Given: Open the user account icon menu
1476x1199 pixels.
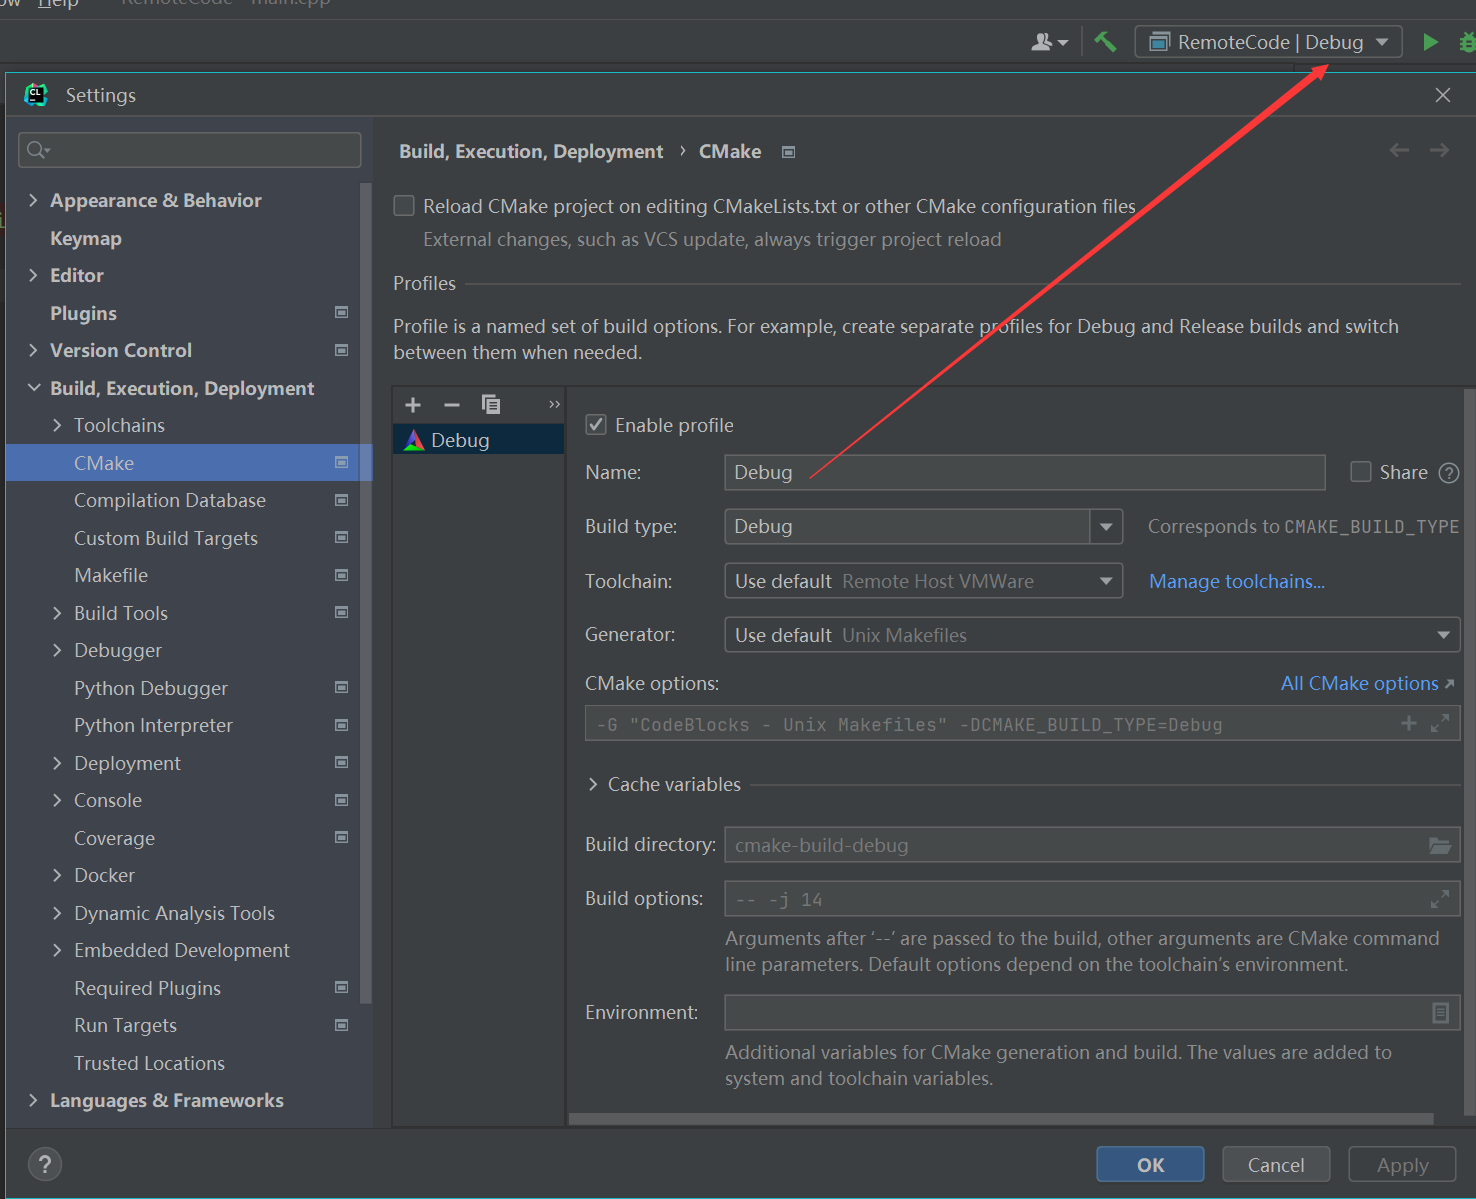Looking at the screenshot, I should [x=1050, y=42].
